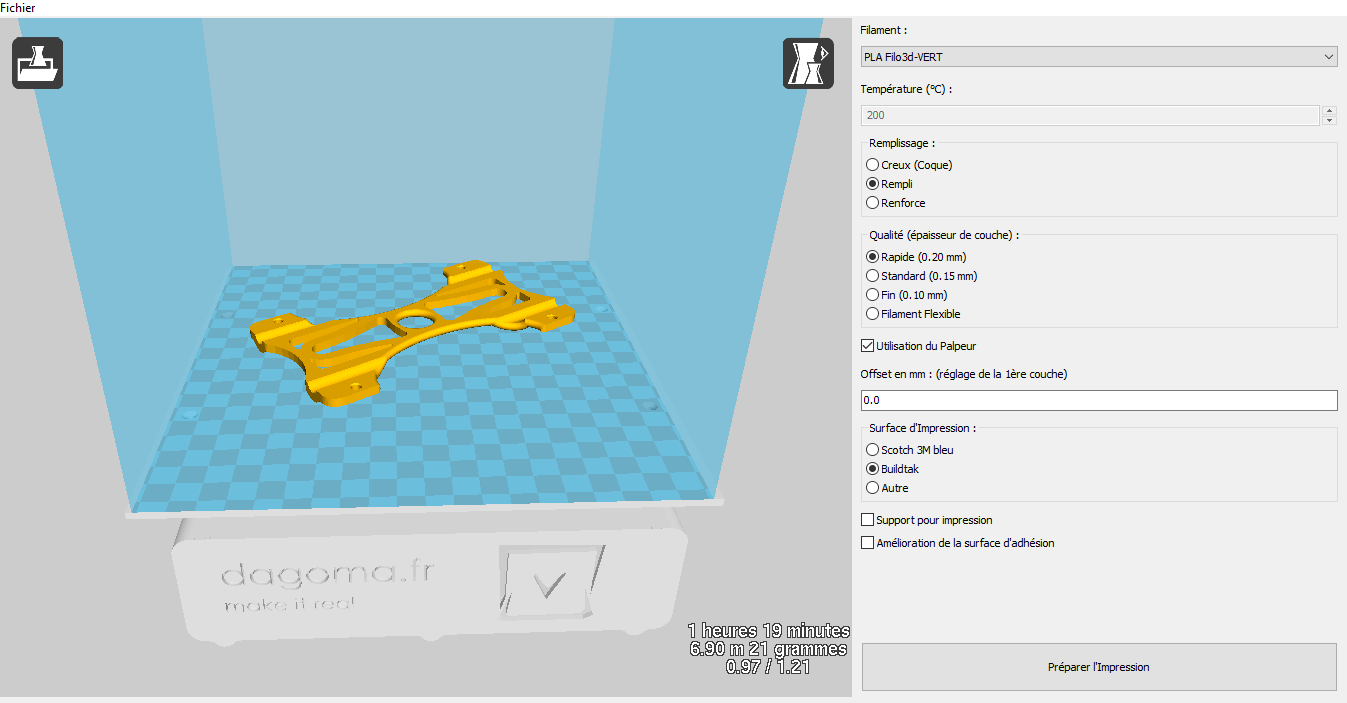Click the 6.90 m 21 grammes filament estimate
1347x703 pixels.
pyautogui.click(x=769, y=649)
